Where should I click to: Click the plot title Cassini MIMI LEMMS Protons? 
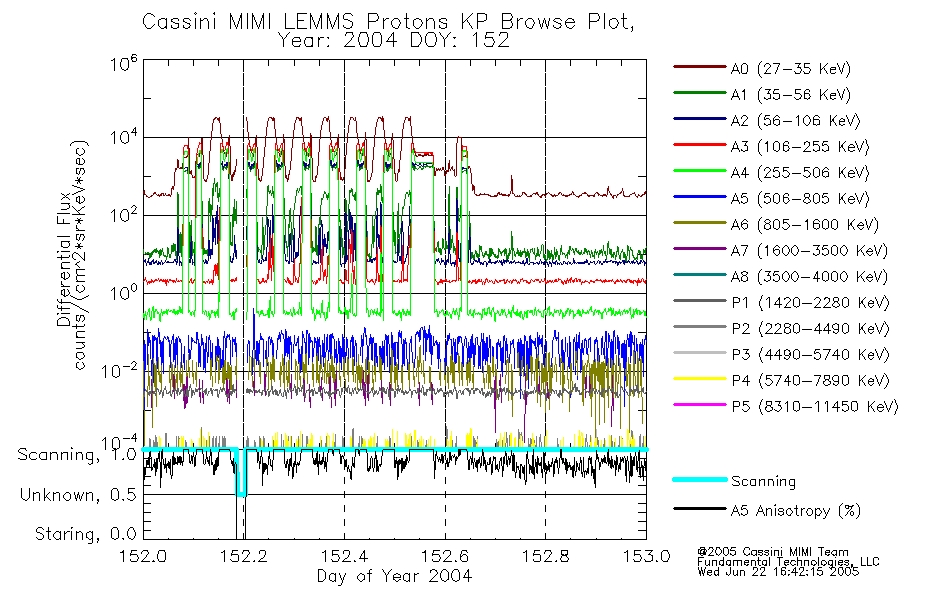[294, 22]
